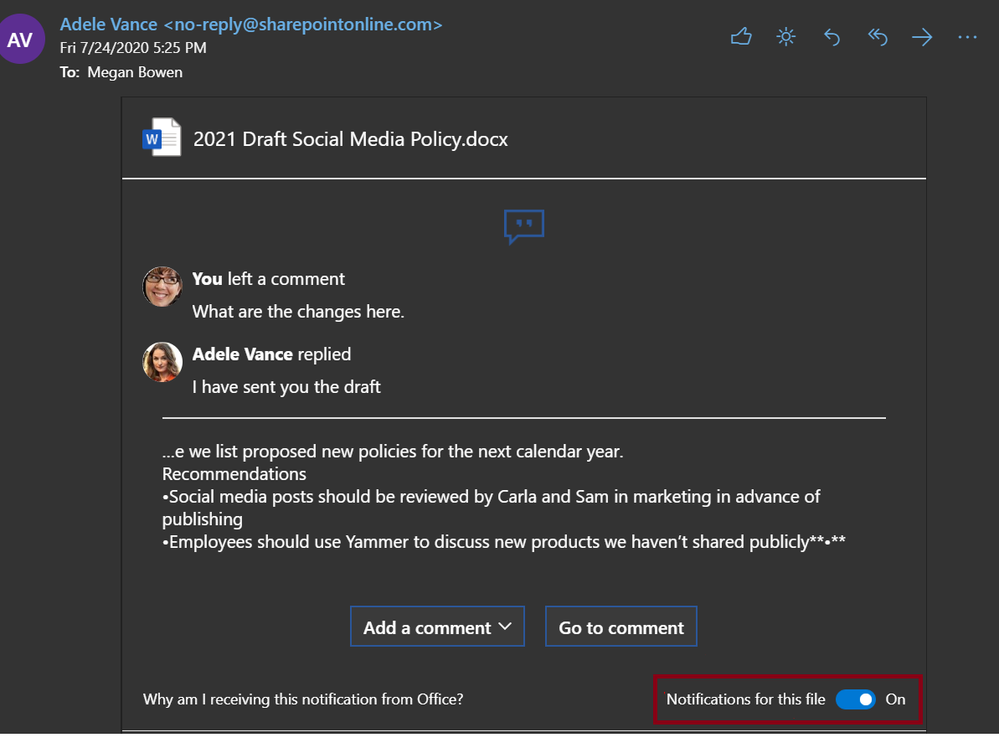
Task: Click the Megan Bowen recipient name
Action: coord(135,73)
